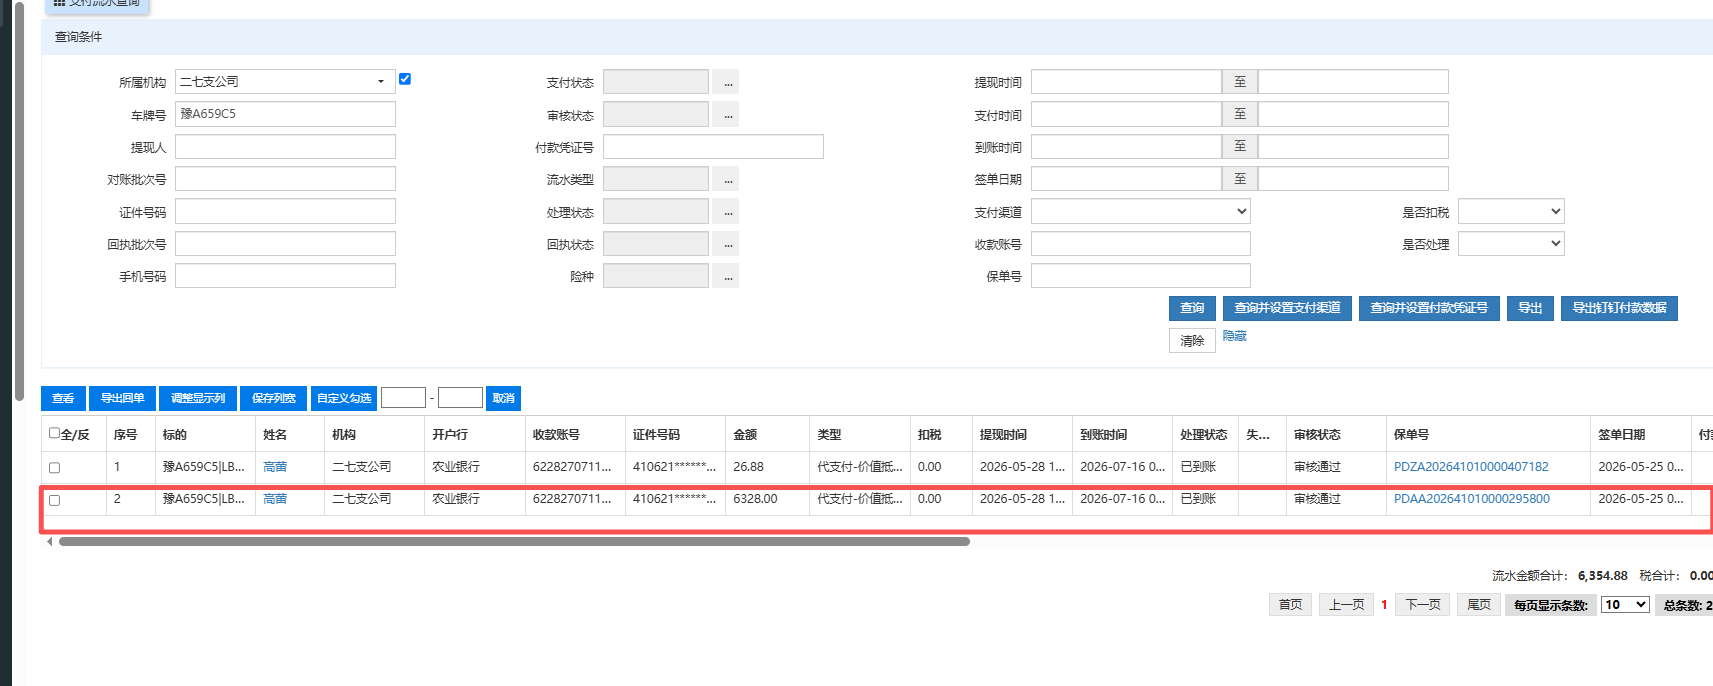Toggle the checkbox beside 所属机构 dropdown
This screenshot has width=1713, height=686.
tap(405, 79)
